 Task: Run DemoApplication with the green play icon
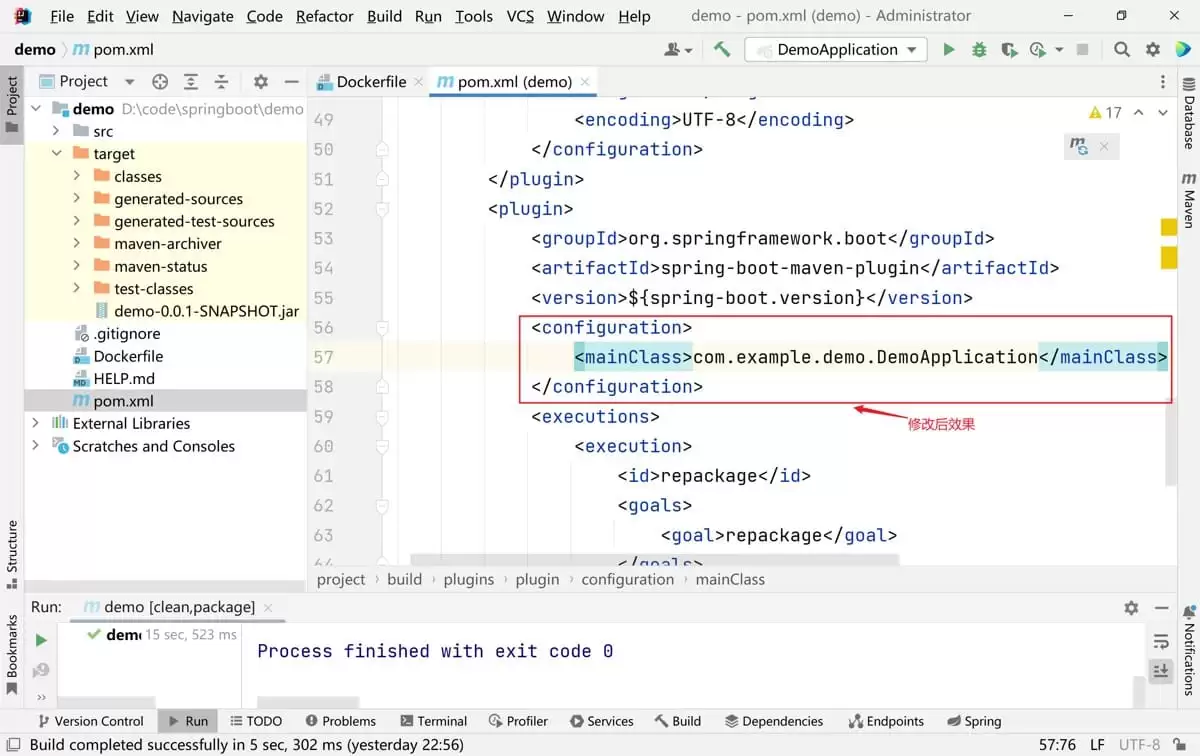point(949,49)
